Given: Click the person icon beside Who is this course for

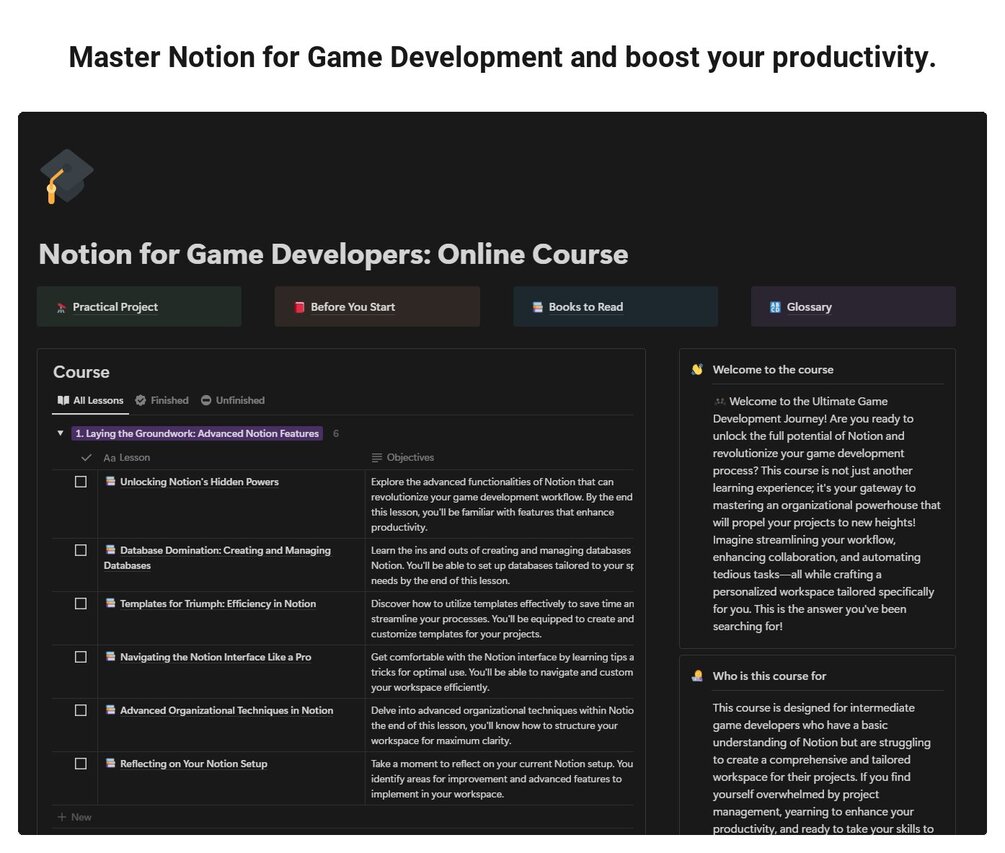Looking at the screenshot, I should pos(697,675).
